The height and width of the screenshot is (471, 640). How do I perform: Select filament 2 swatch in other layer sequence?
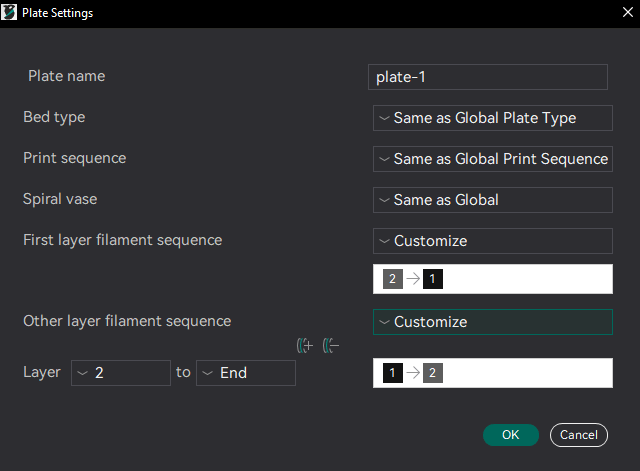click(432, 373)
